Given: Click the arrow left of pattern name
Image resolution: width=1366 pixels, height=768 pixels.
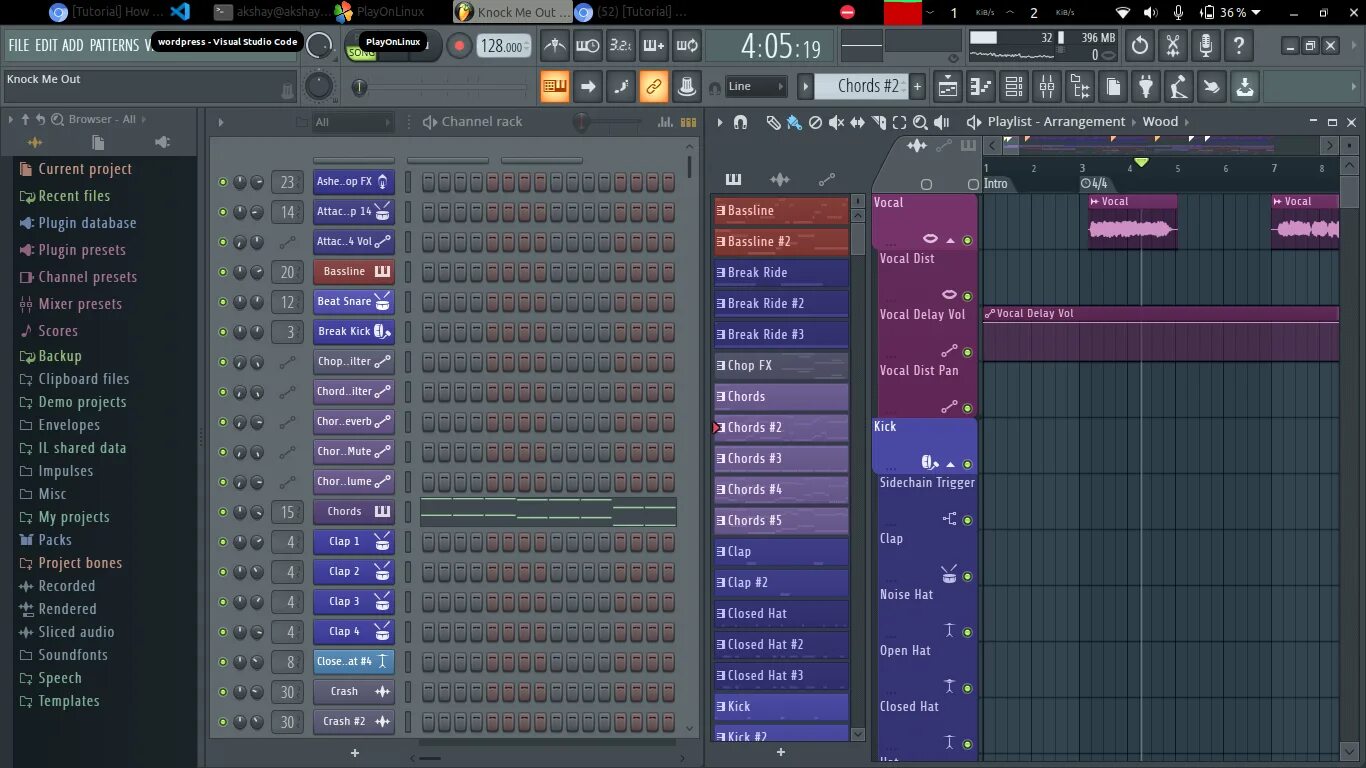Looking at the screenshot, I should click(805, 86).
